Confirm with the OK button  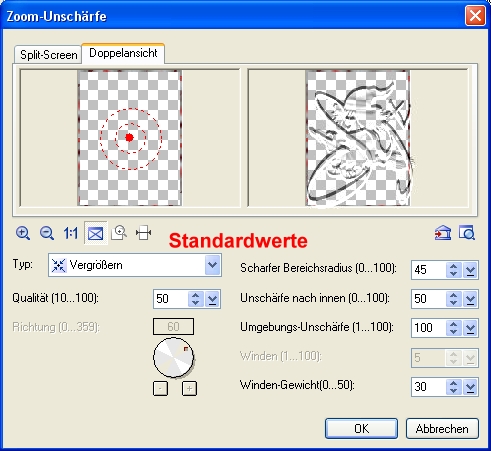point(361,429)
